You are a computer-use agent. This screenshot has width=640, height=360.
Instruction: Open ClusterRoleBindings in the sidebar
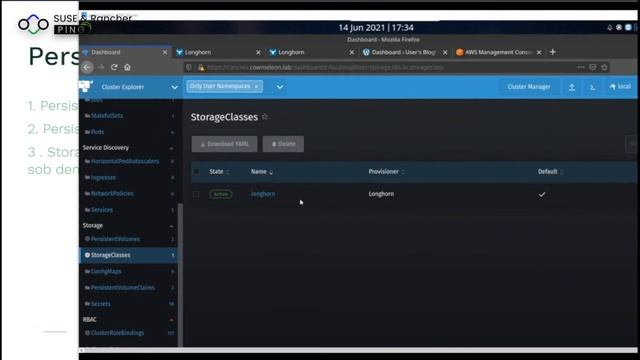click(x=117, y=333)
